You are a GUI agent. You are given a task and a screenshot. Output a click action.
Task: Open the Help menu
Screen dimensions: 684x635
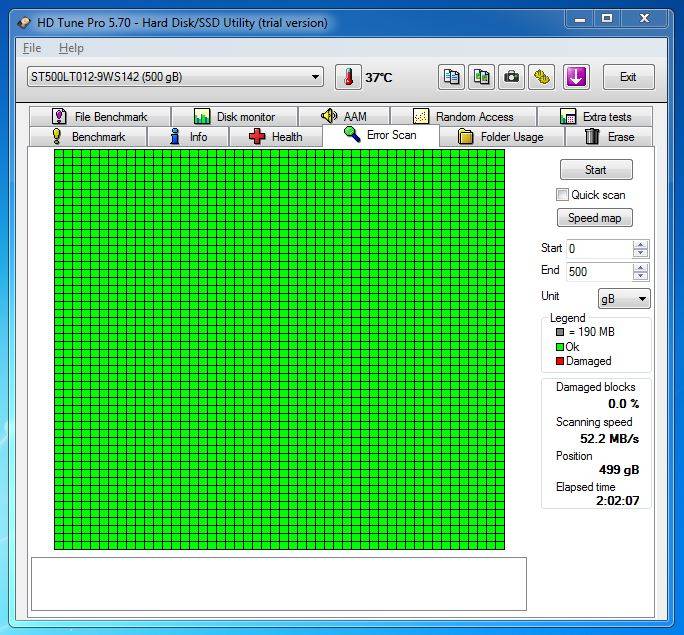(71, 48)
